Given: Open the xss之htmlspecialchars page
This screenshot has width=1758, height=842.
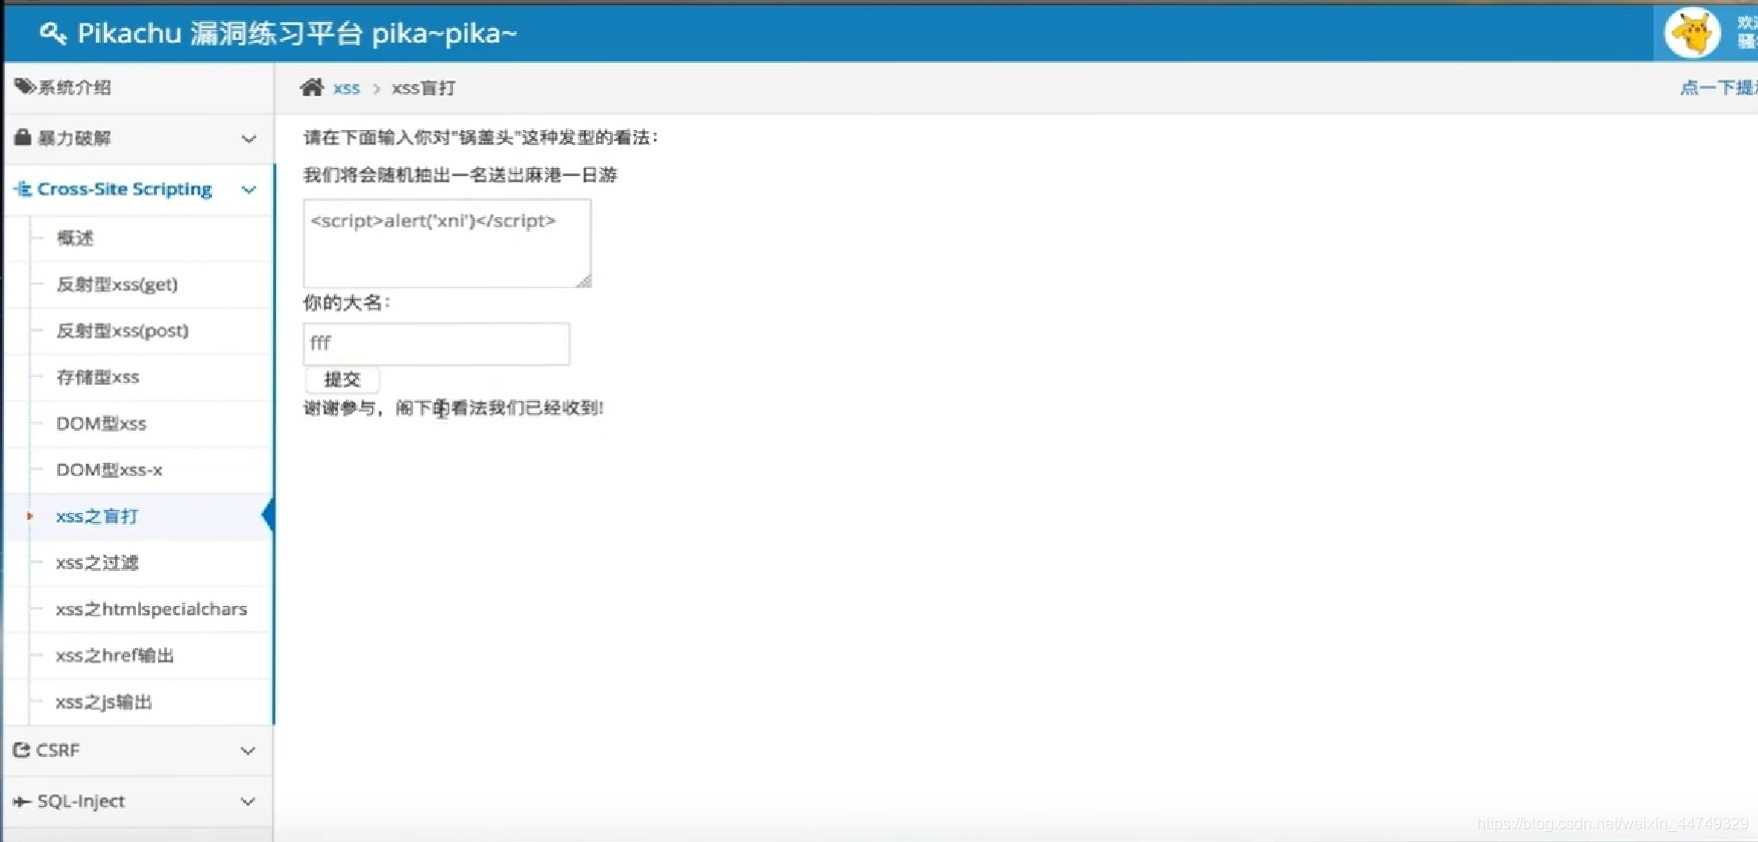Looking at the screenshot, I should 151,609.
